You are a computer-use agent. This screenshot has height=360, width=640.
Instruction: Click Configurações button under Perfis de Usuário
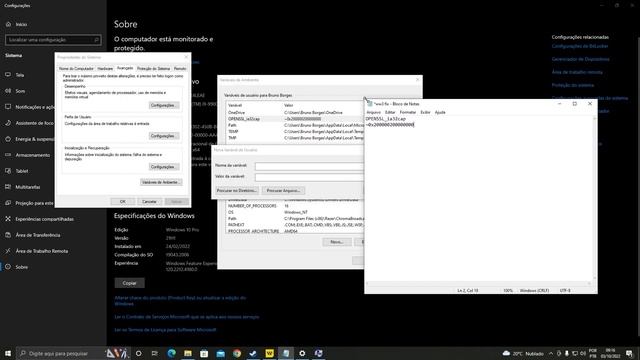point(164,136)
